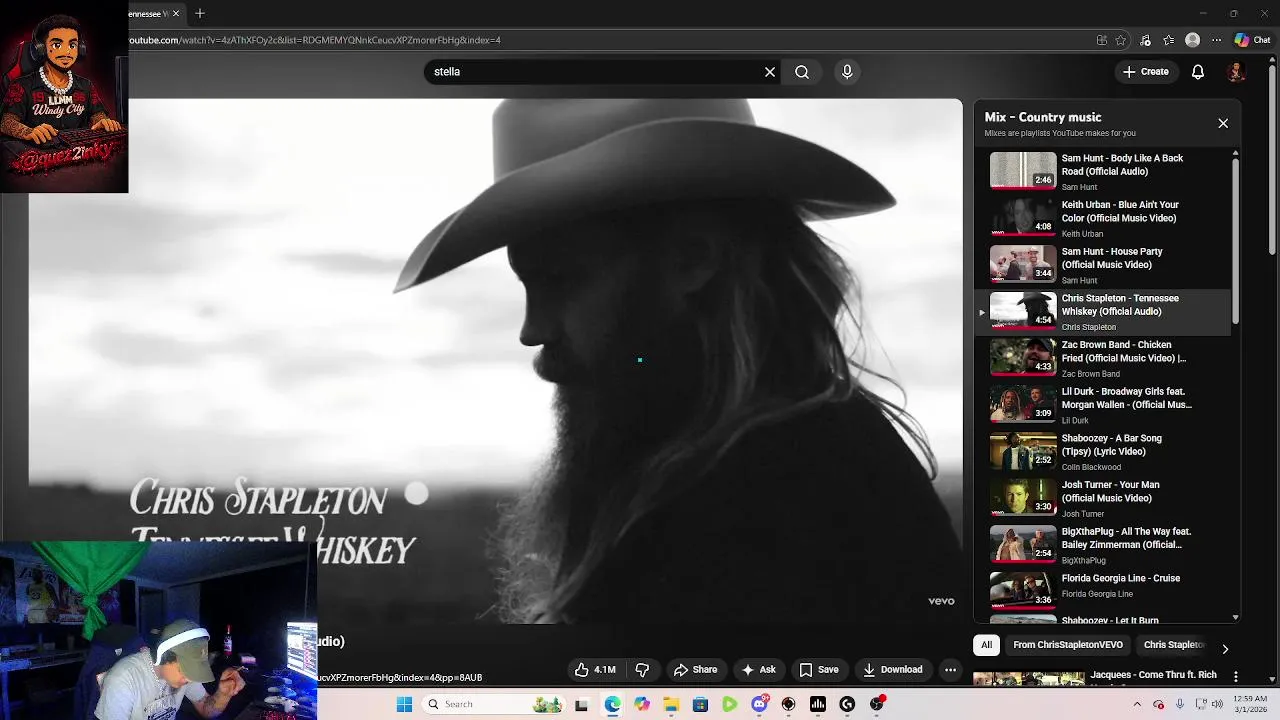Open YouTube notifications bell
The width and height of the screenshot is (1280, 720).
(1198, 72)
